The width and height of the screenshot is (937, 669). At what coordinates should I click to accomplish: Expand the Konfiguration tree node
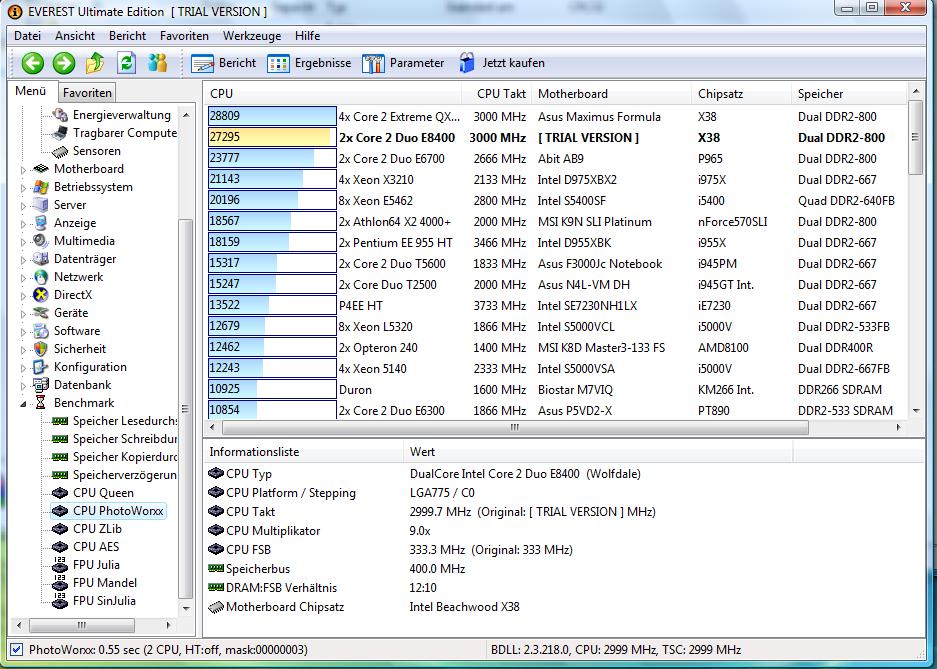(23, 368)
